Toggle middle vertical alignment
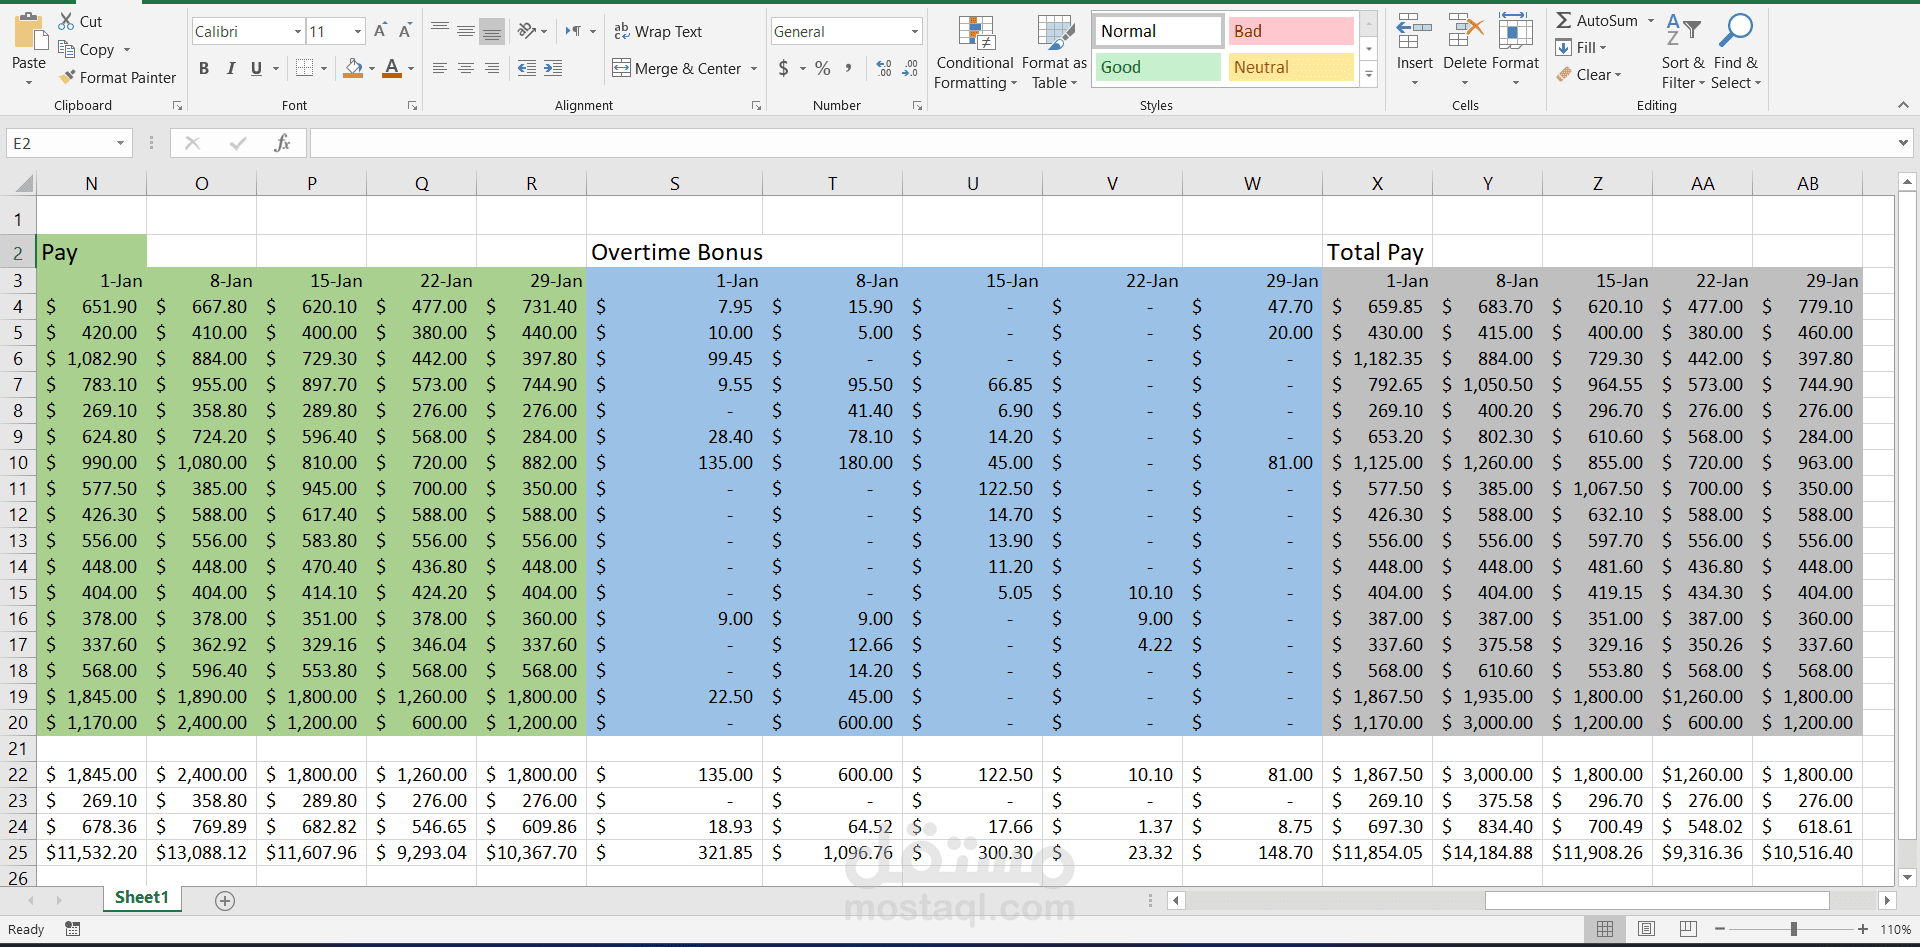 (466, 31)
